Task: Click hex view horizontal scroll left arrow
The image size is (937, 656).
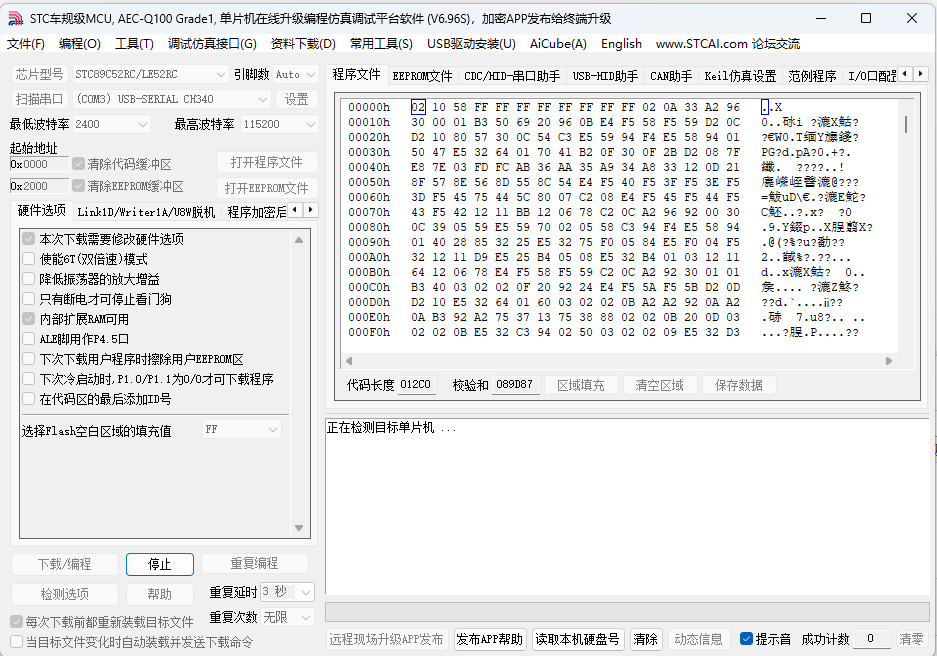Action: pos(349,361)
